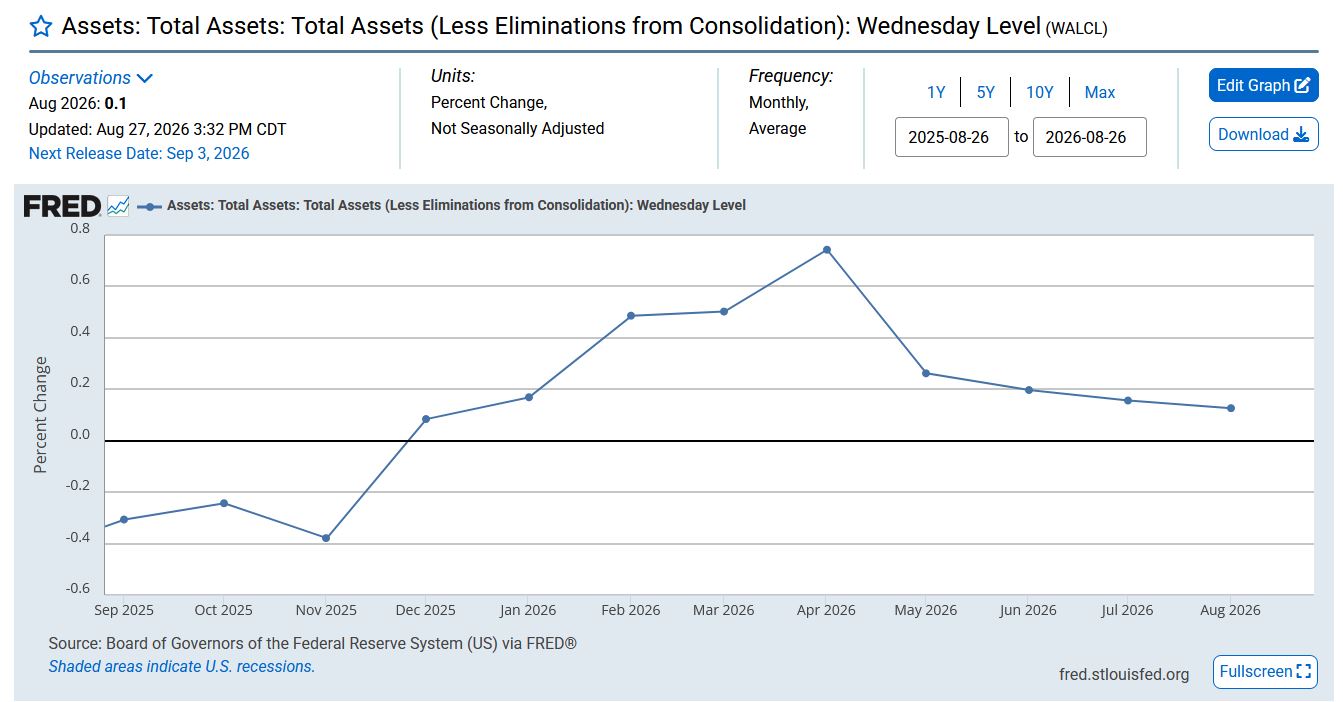Open the chart in Fullscreen
This screenshot has height=702, width=1343.
(x=1265, y=671)
